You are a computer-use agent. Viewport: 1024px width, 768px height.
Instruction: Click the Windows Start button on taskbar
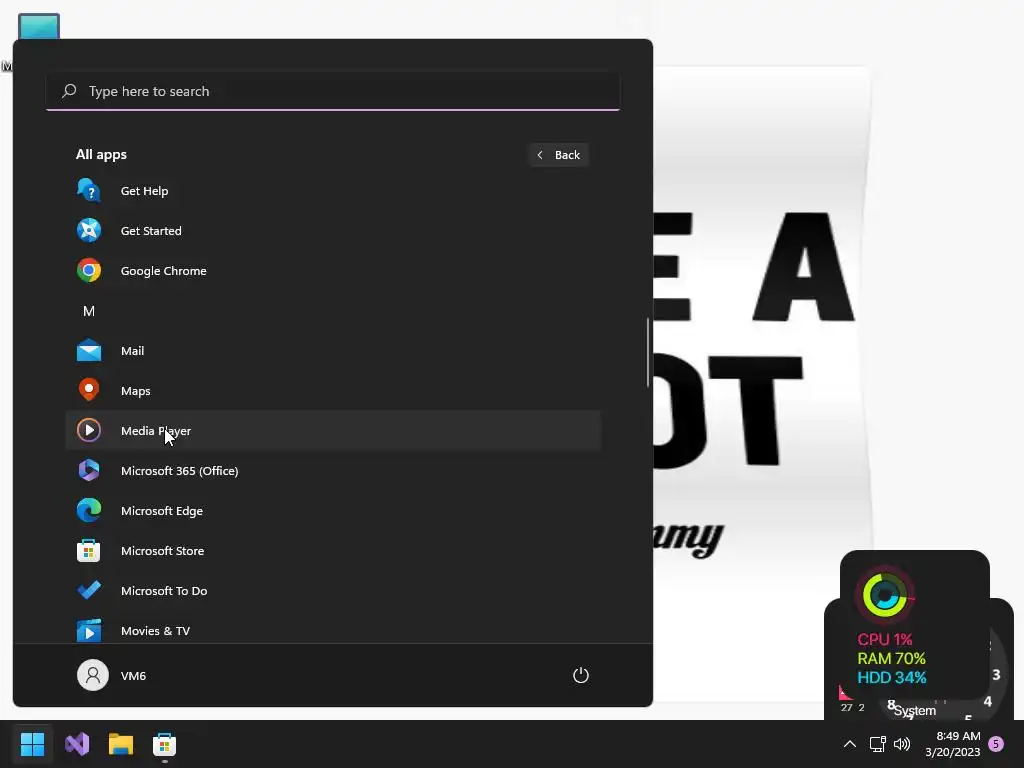click(x=32, y=744)
